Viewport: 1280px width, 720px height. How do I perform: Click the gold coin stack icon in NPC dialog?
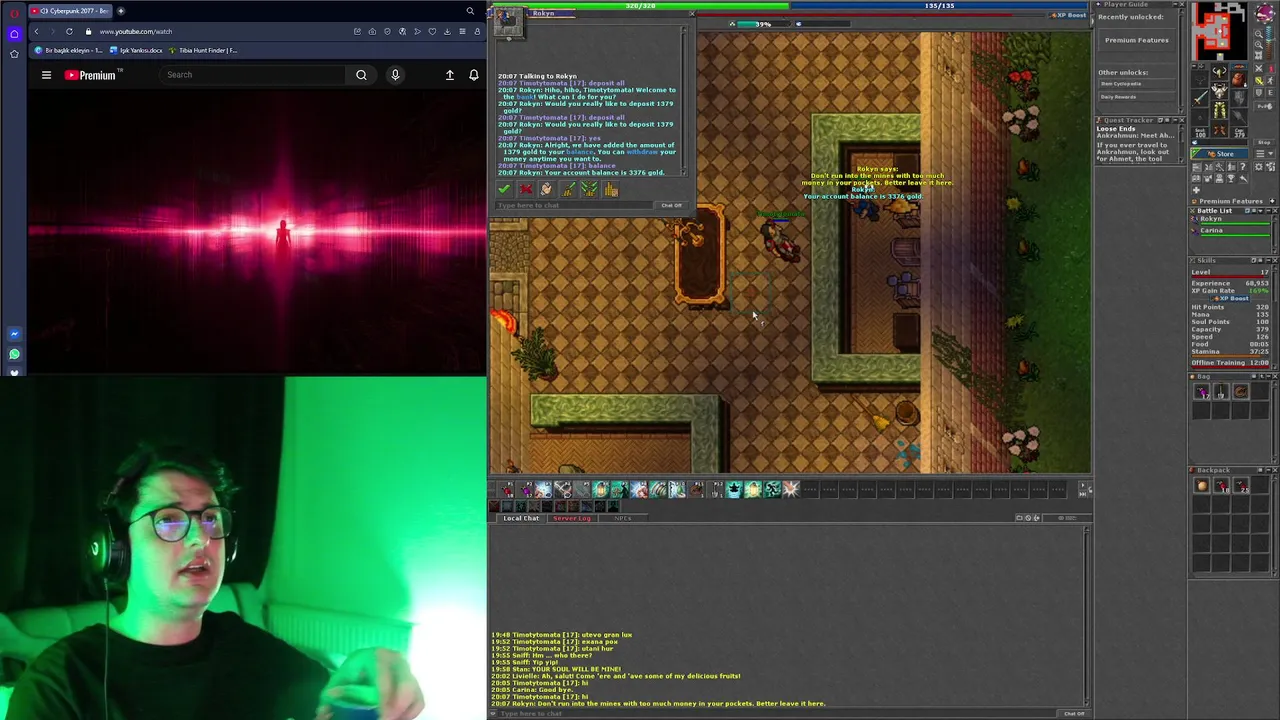pos(611,189)
